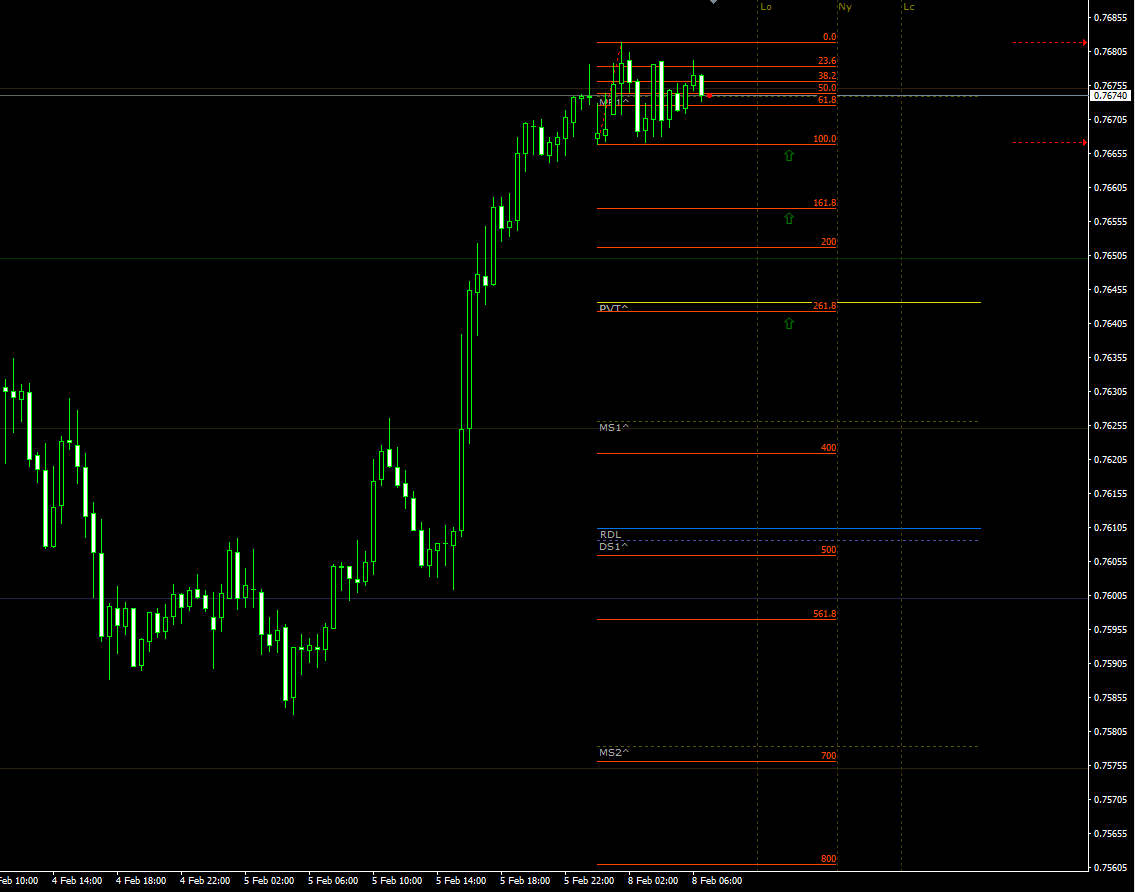1135x892 pixels.
Task: Select the RDL label above the blue line
Action: click(609, 534)
